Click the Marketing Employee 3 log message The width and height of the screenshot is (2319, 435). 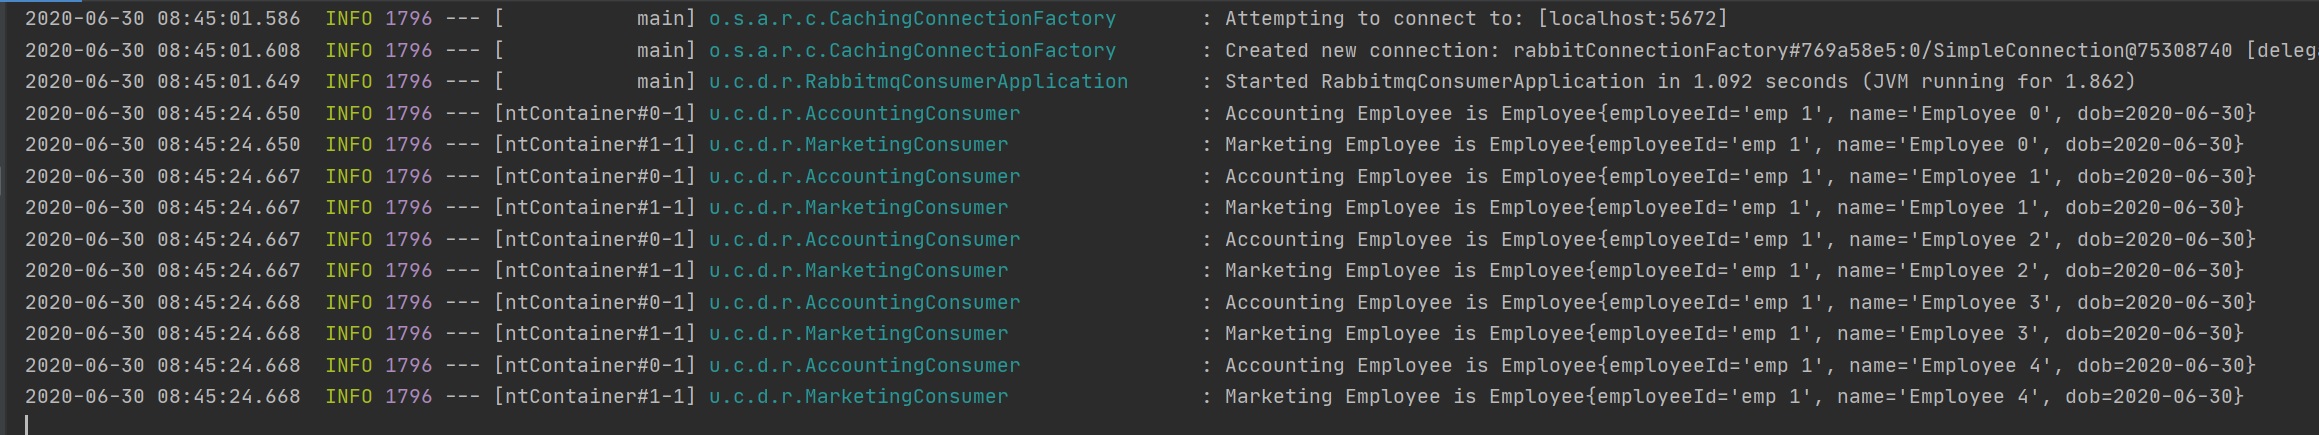pyautogui.click(x=1734, y=334)
